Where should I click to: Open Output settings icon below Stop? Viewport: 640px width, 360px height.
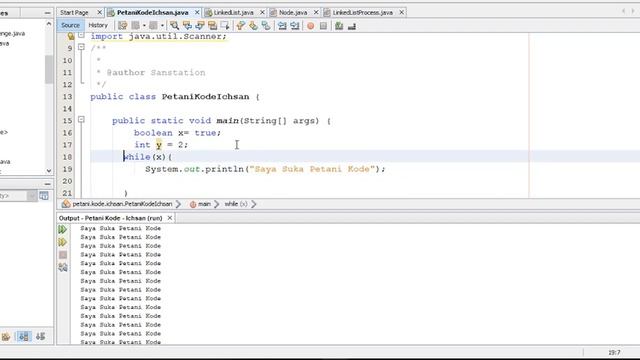[x=62, y=267]
